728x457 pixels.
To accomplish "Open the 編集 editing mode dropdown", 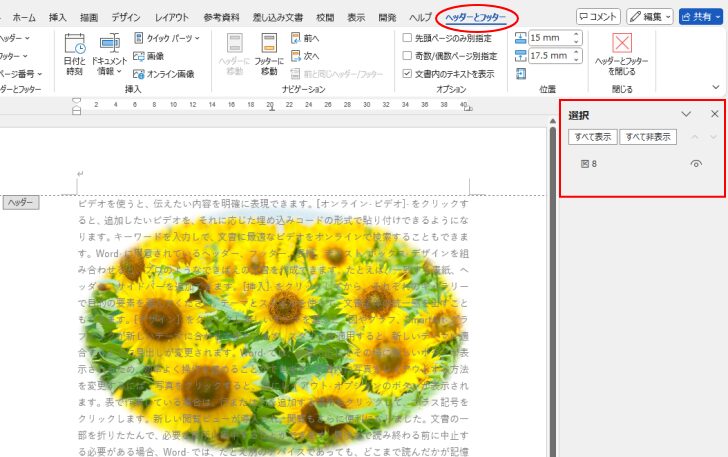I will pos(650,17).
